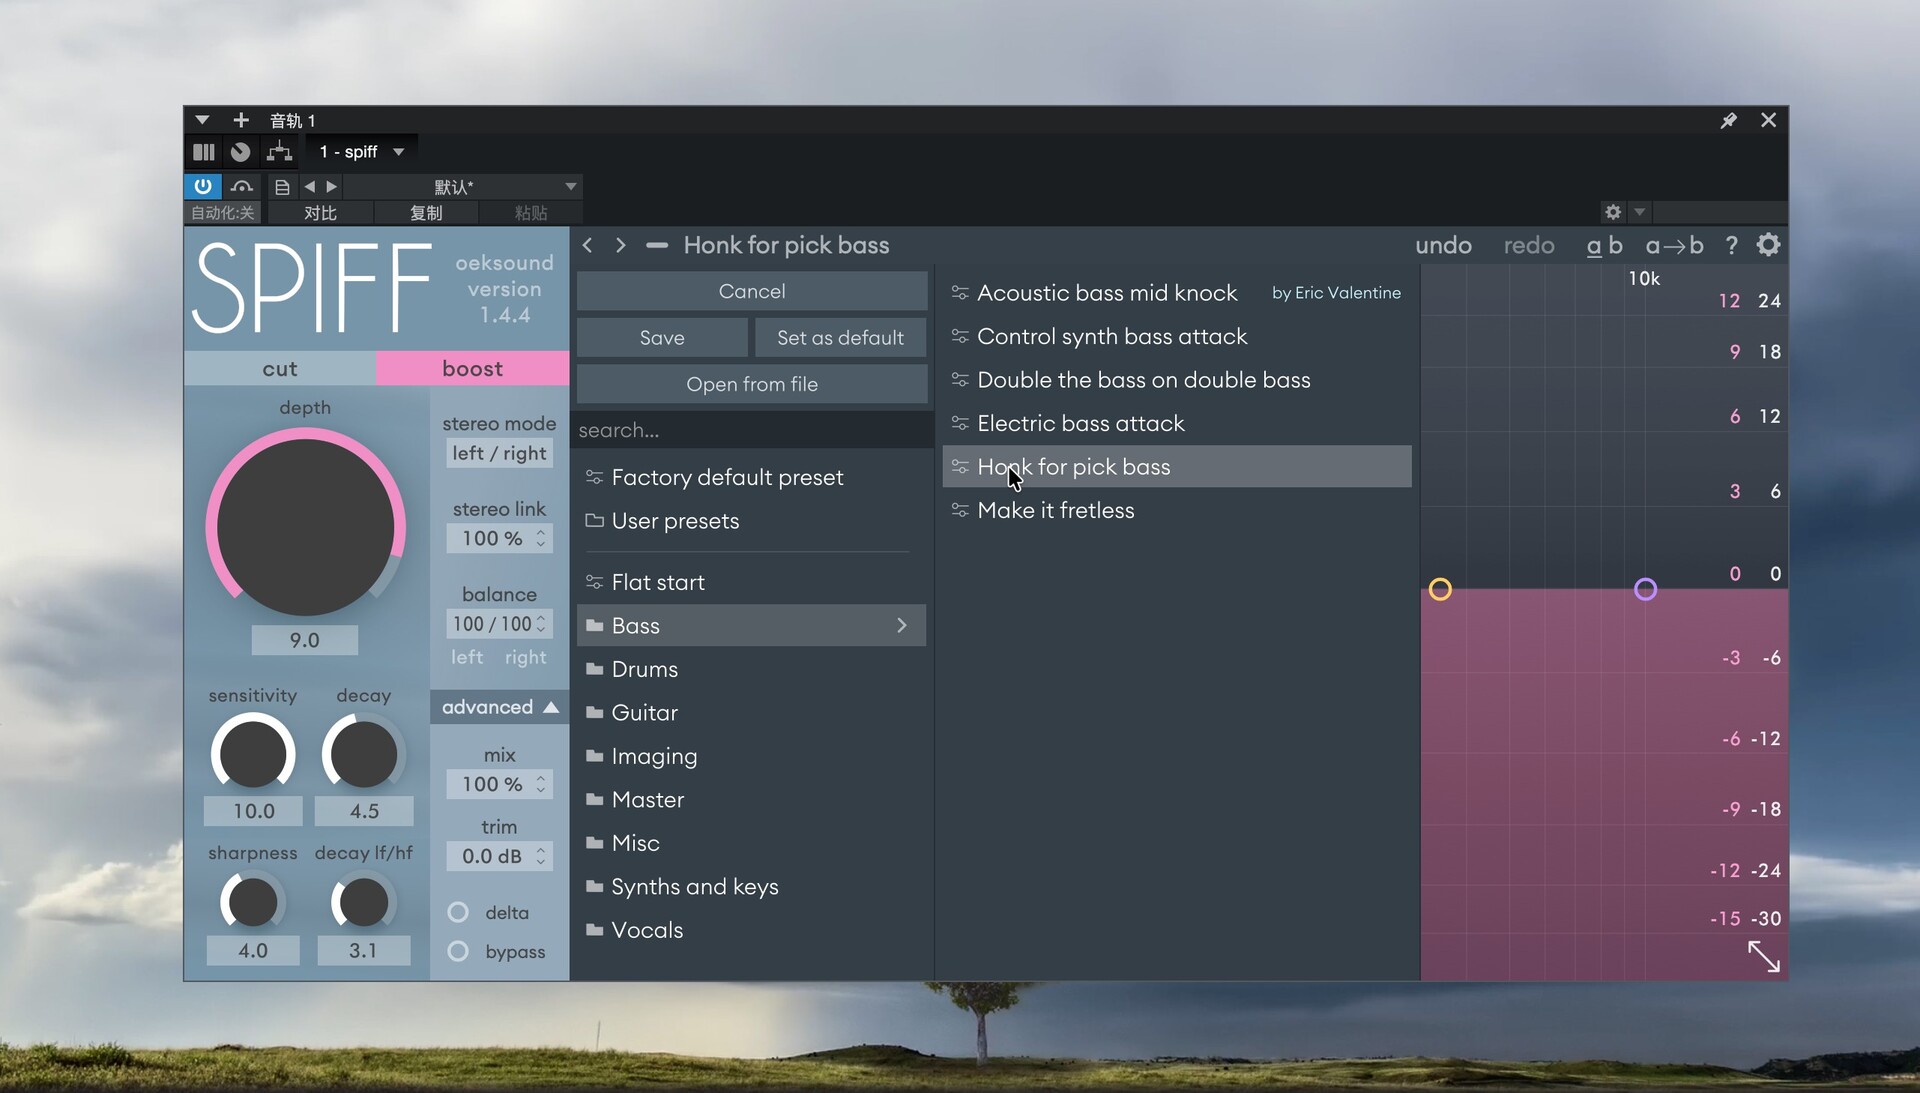This screenshot has width=1920, height=1093.
Task: Click the pin window icon
Action: [1728, 120]
